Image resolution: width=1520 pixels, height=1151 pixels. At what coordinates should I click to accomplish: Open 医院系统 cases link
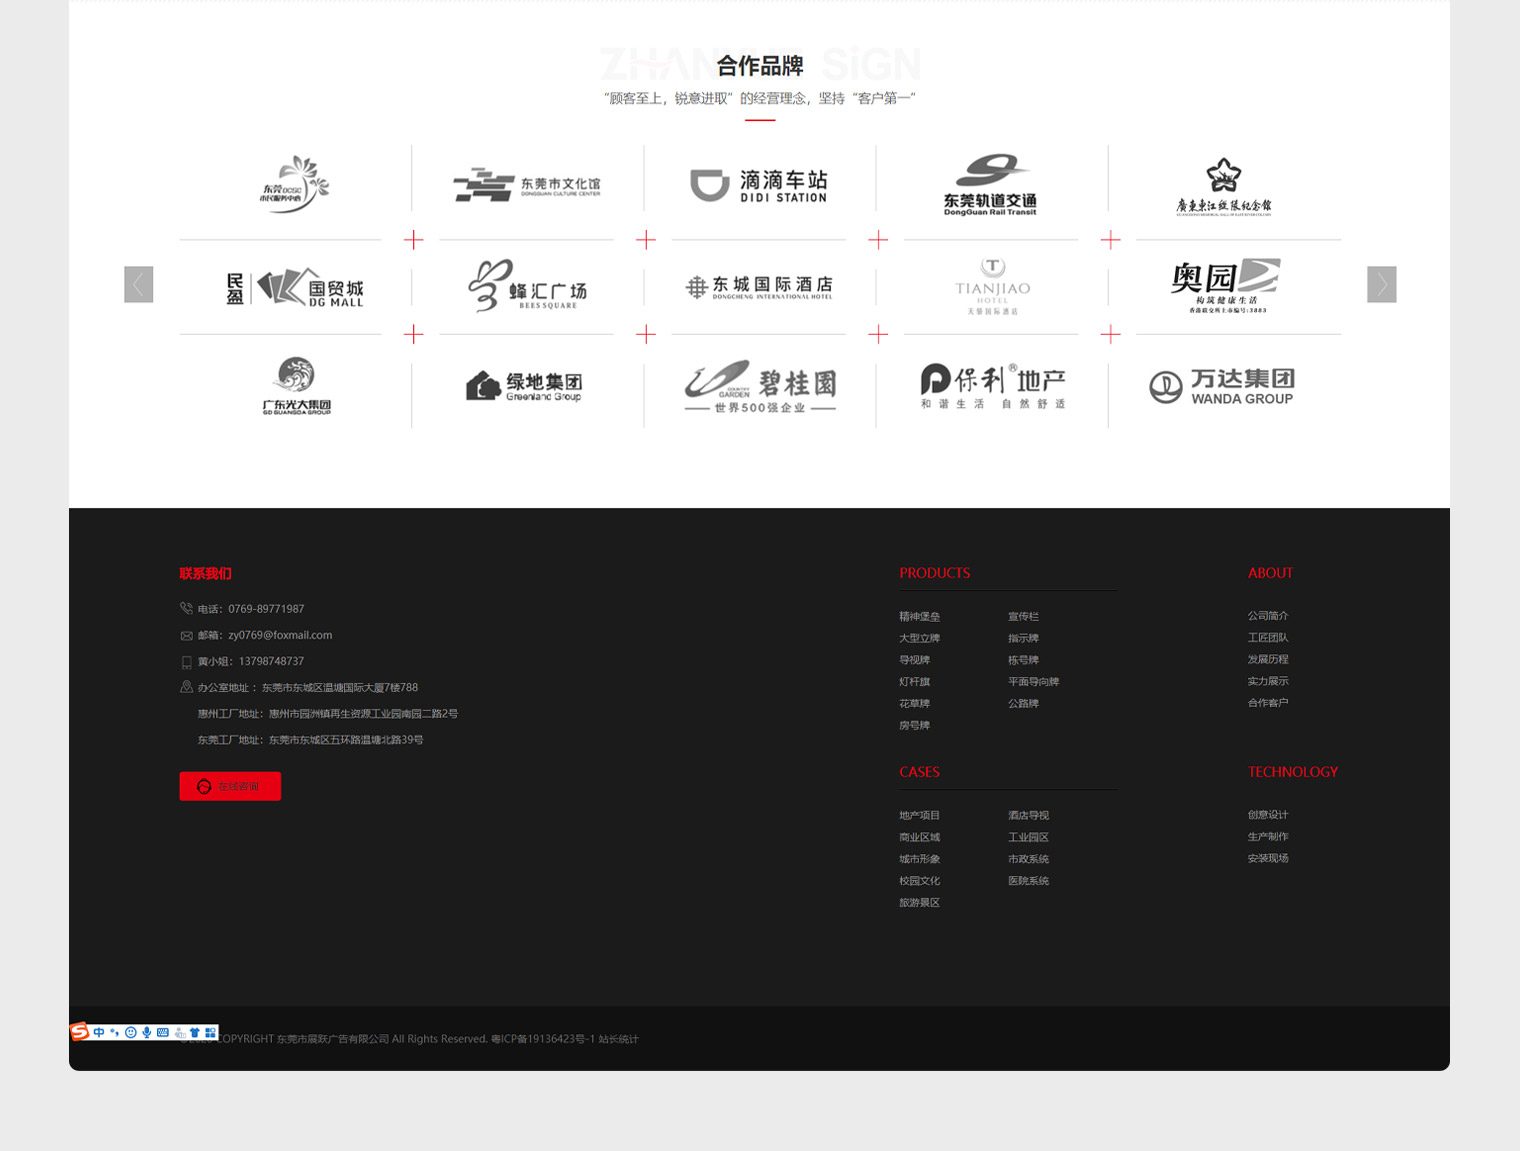[x=1028, y=881]
